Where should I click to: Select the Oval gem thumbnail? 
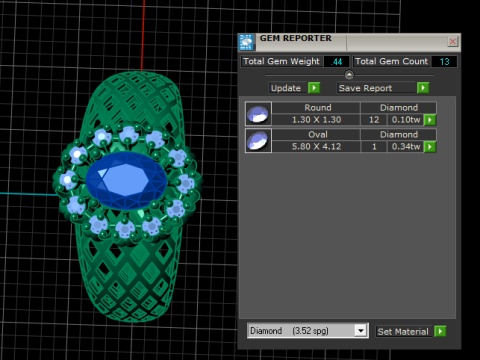258,141
